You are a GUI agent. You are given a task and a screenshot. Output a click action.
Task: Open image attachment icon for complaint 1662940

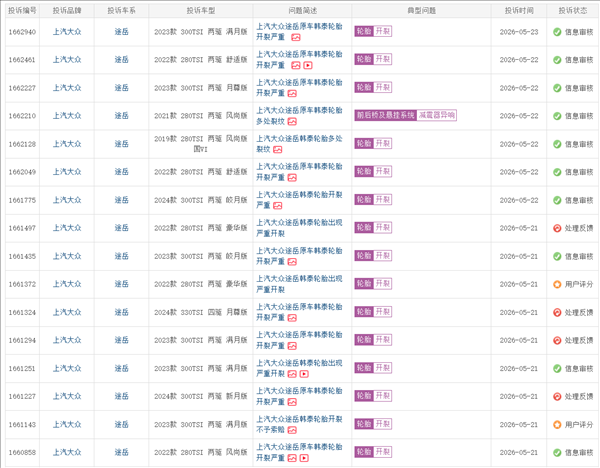tap(296, 37)
